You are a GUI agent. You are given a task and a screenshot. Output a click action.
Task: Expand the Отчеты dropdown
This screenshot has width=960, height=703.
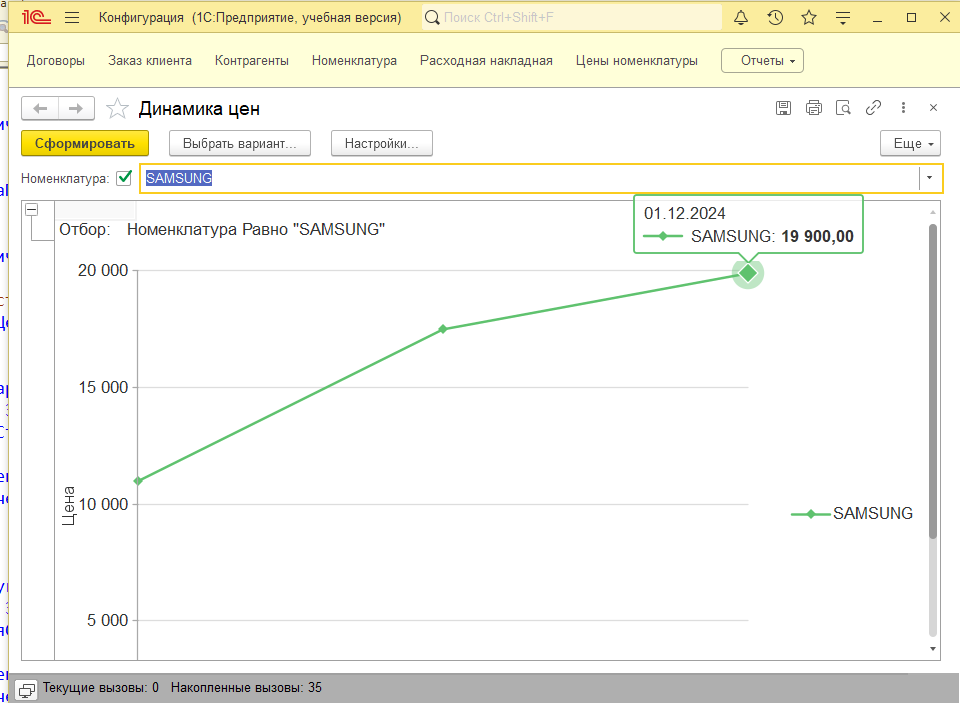pos(762,61)
